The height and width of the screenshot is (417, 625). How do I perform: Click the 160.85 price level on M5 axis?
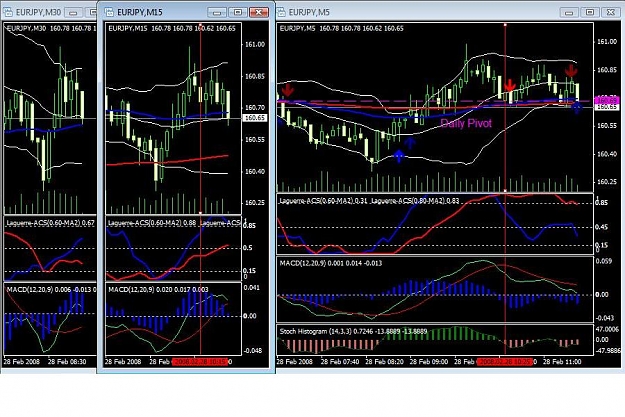click(606, 70)
